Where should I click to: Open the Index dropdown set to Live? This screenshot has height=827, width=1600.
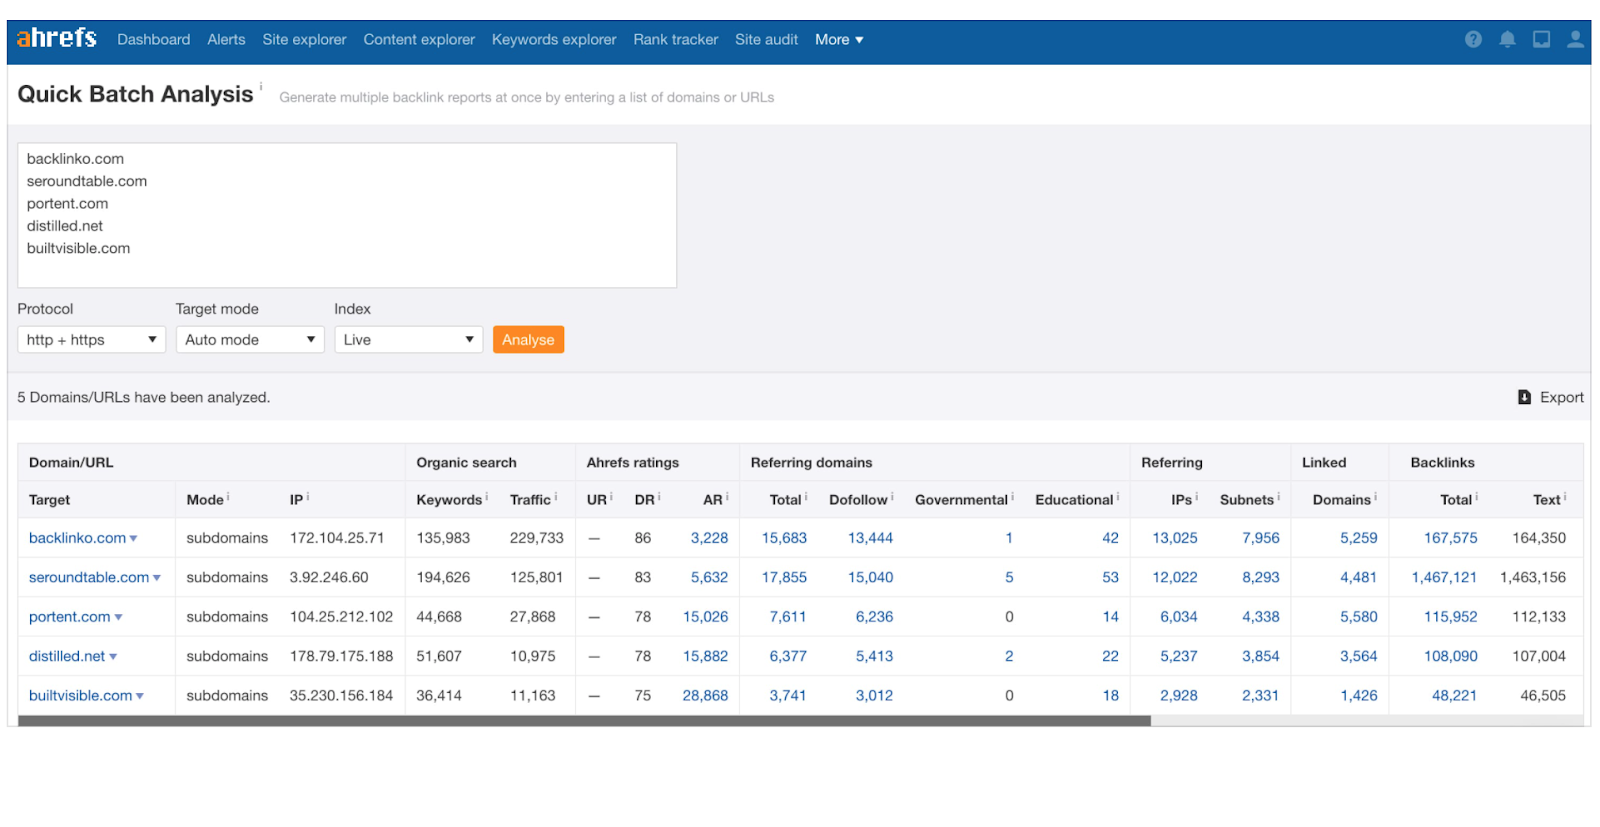408,340
